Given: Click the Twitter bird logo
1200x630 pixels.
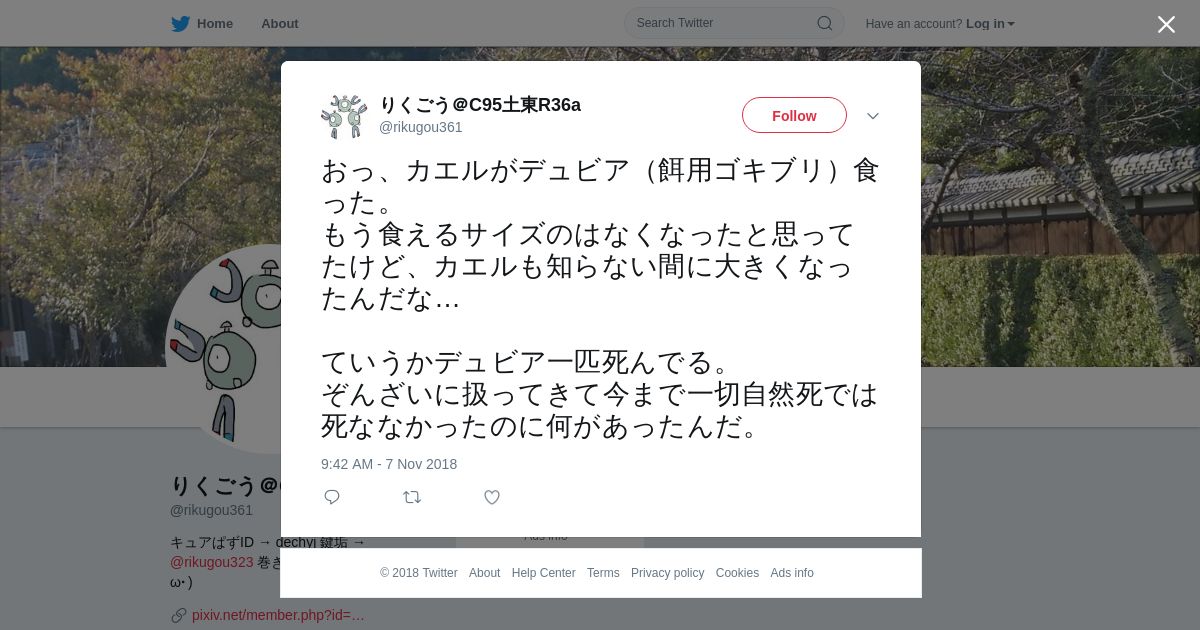Looking at the screenshot, I should [180, 23].
